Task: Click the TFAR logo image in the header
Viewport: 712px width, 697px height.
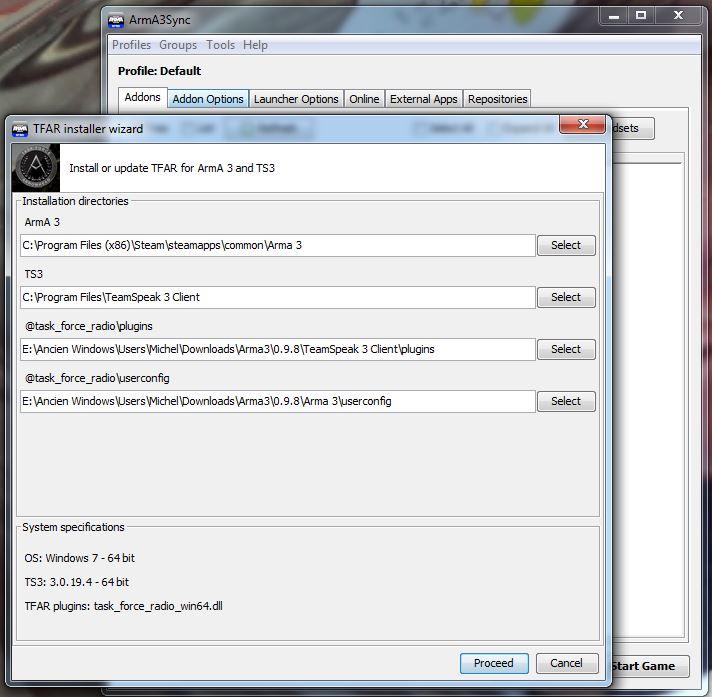Action: pyautogui.click(x=36, y=167)
